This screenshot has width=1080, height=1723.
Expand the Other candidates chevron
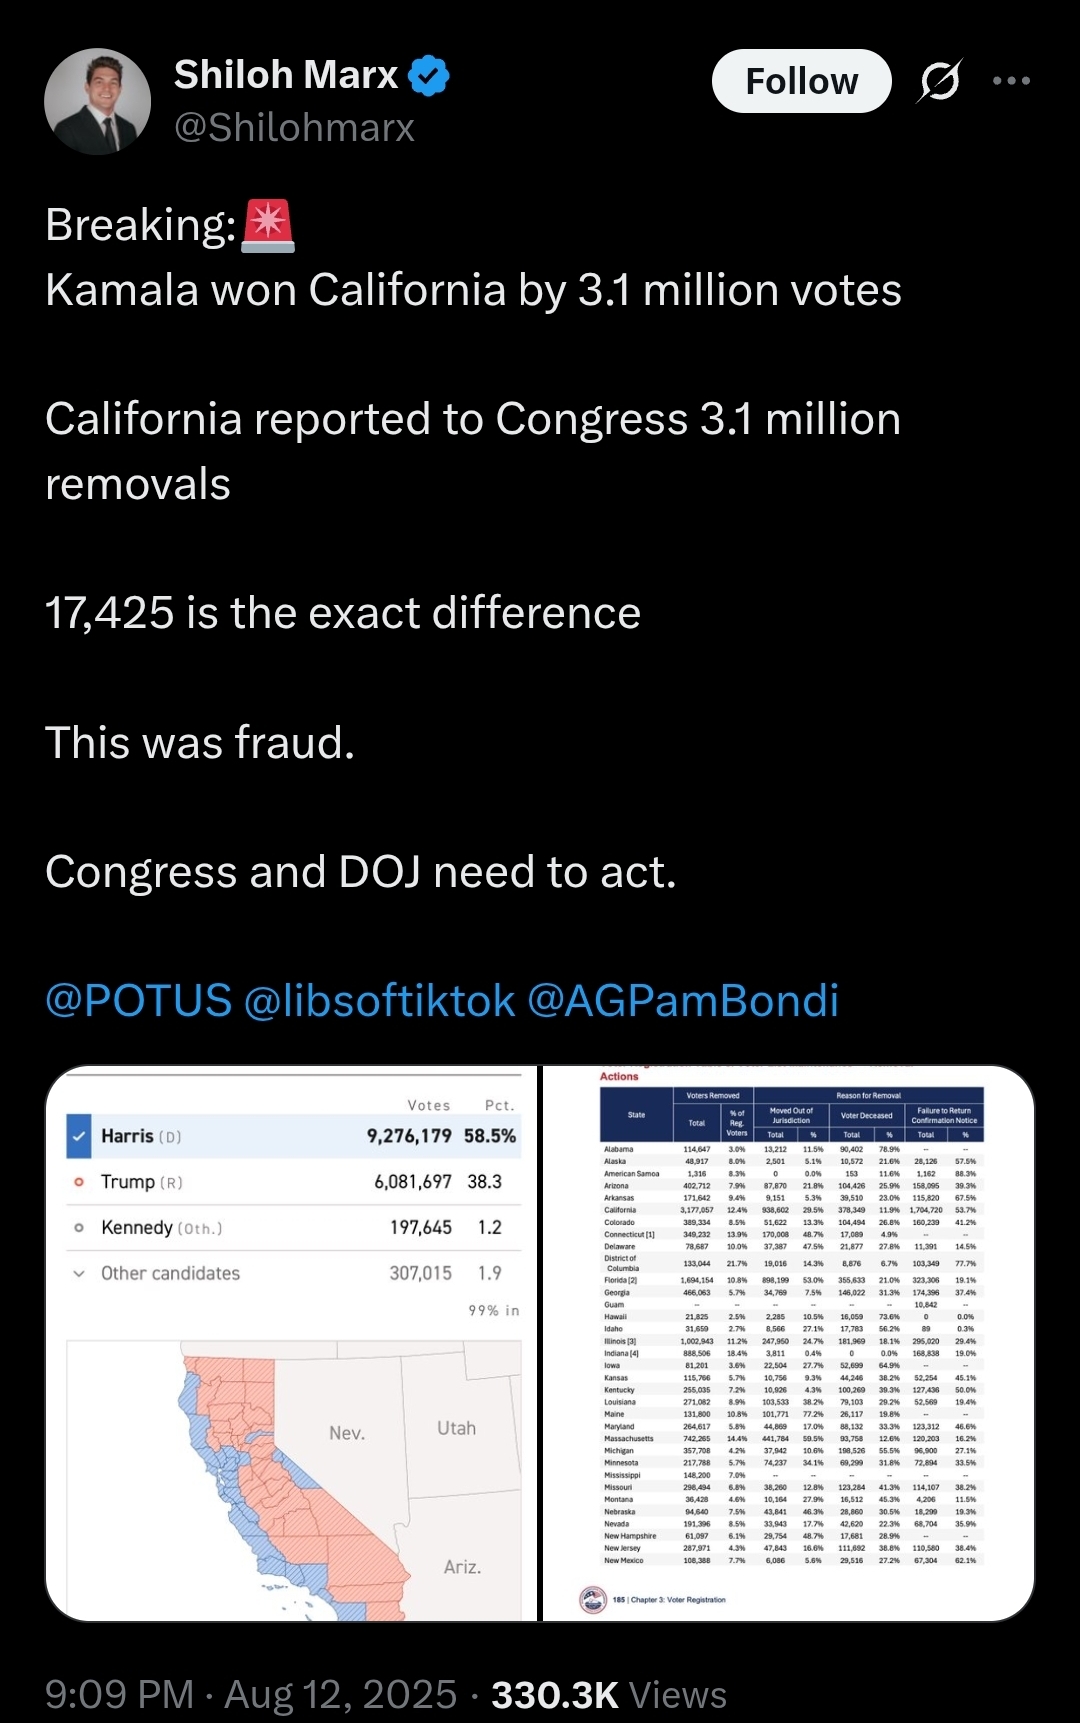click(x=79, y=1273)
